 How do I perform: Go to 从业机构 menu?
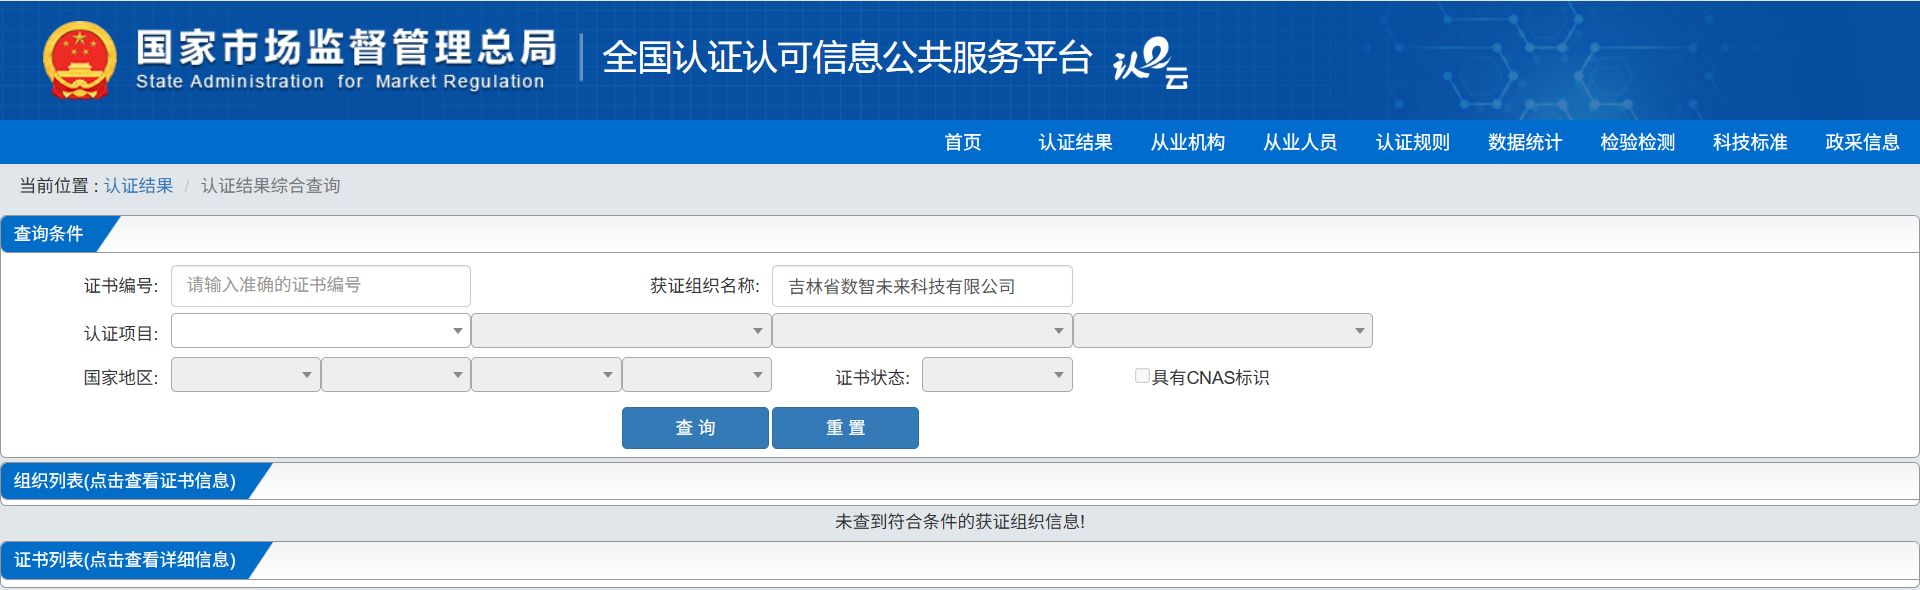[1188, 142]
